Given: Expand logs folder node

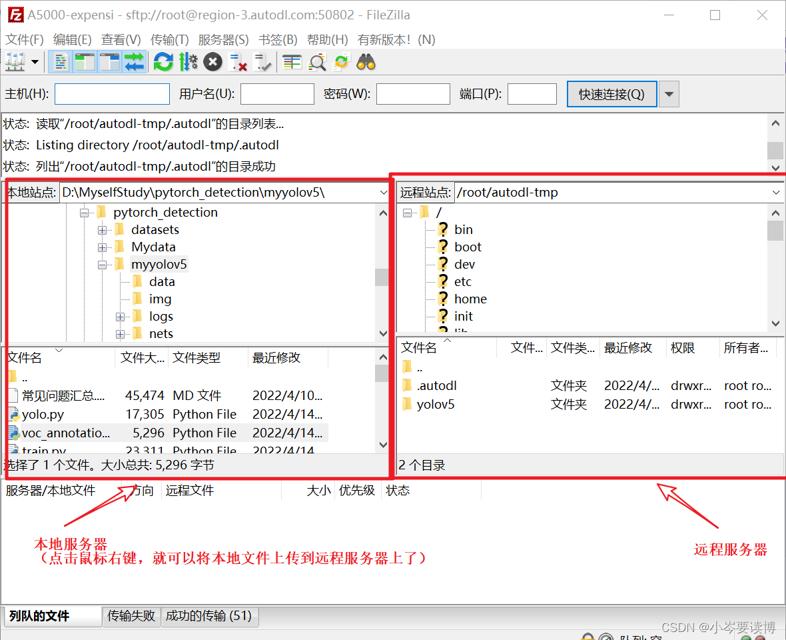Looking at the screenshot, I should tap(120, 317).
